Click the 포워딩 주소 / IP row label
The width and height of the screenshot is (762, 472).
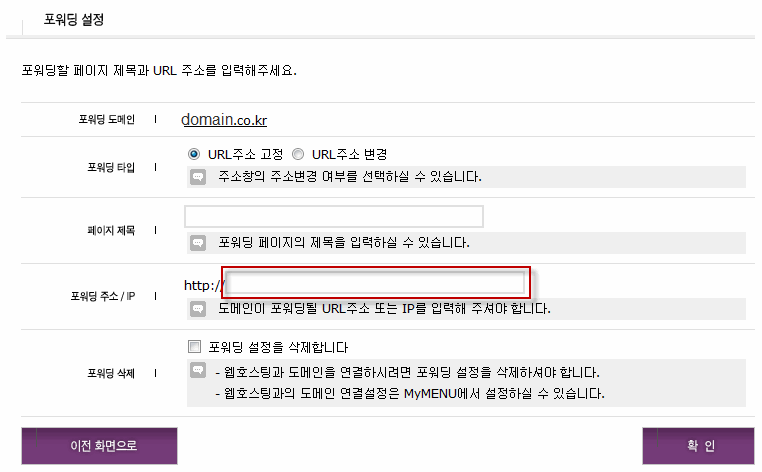pos(103,297)
